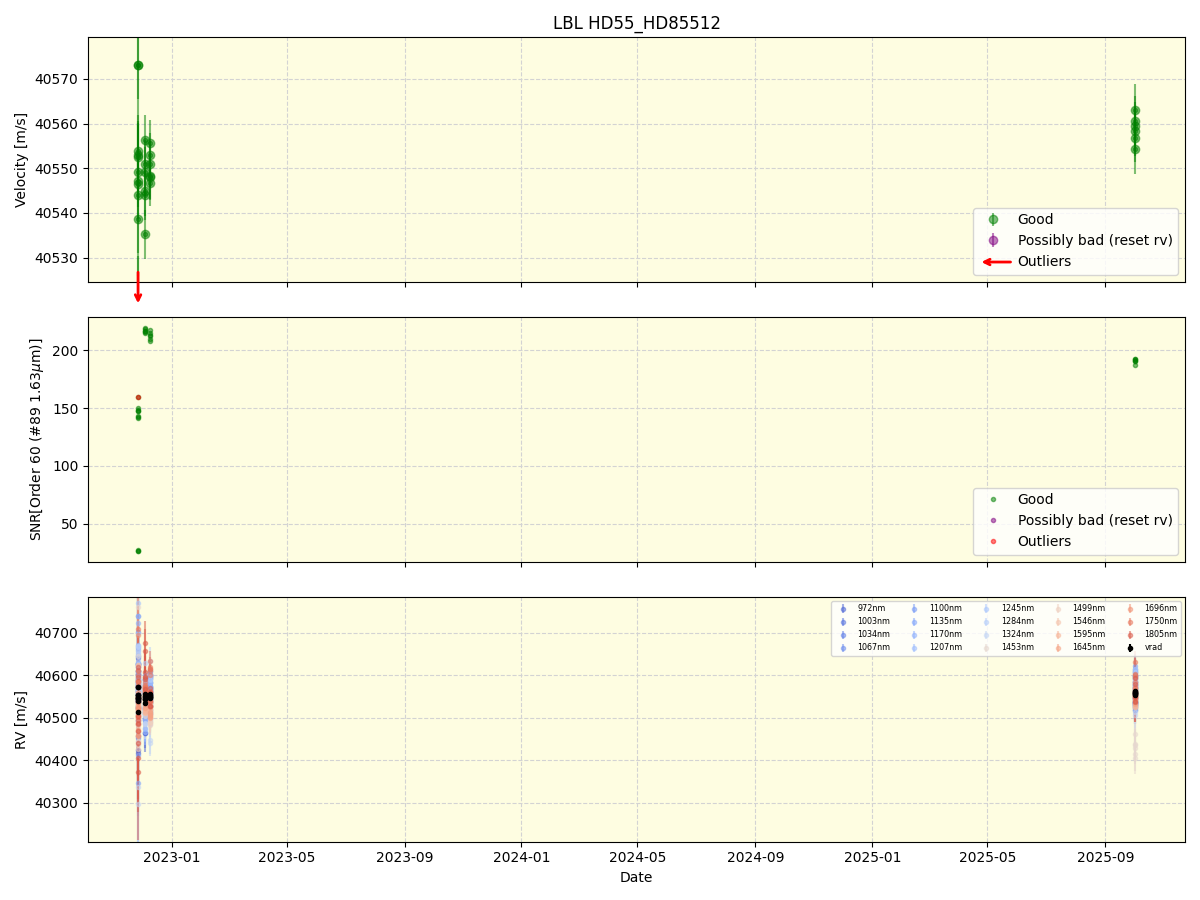This screenshot has width=1200, height=900.
Task: Click the 972nm marker in the wavelength legend
Action: pos(843,609)
